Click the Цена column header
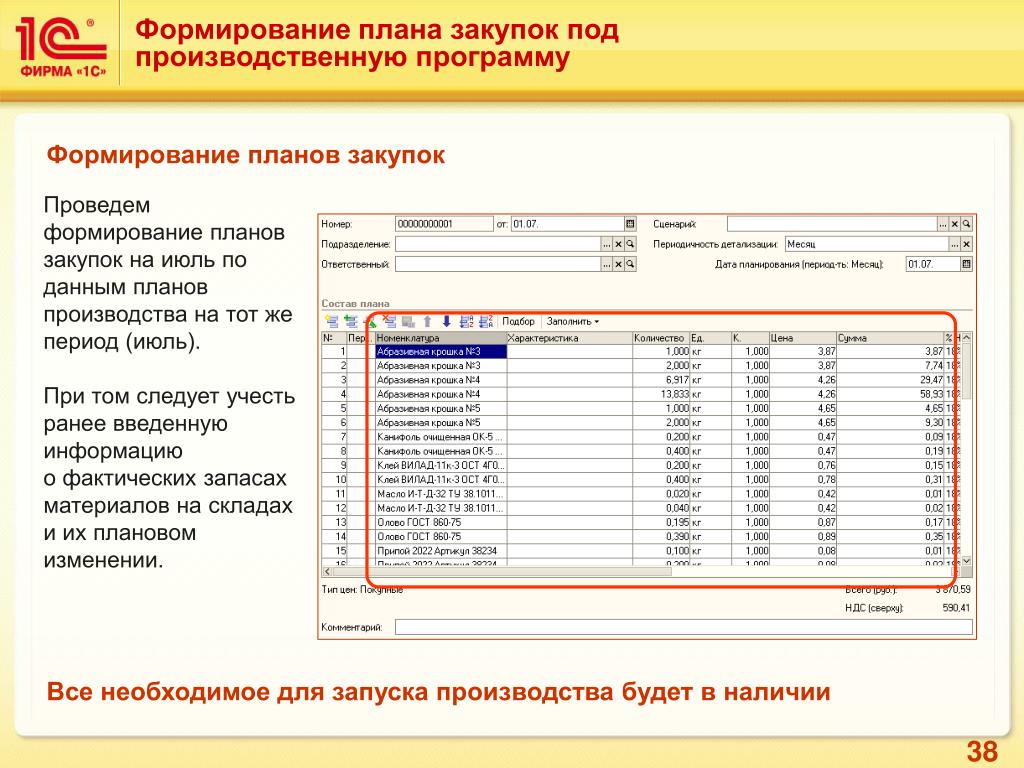The height and width of the screenshot is (768, 1024). pos(803,338)
